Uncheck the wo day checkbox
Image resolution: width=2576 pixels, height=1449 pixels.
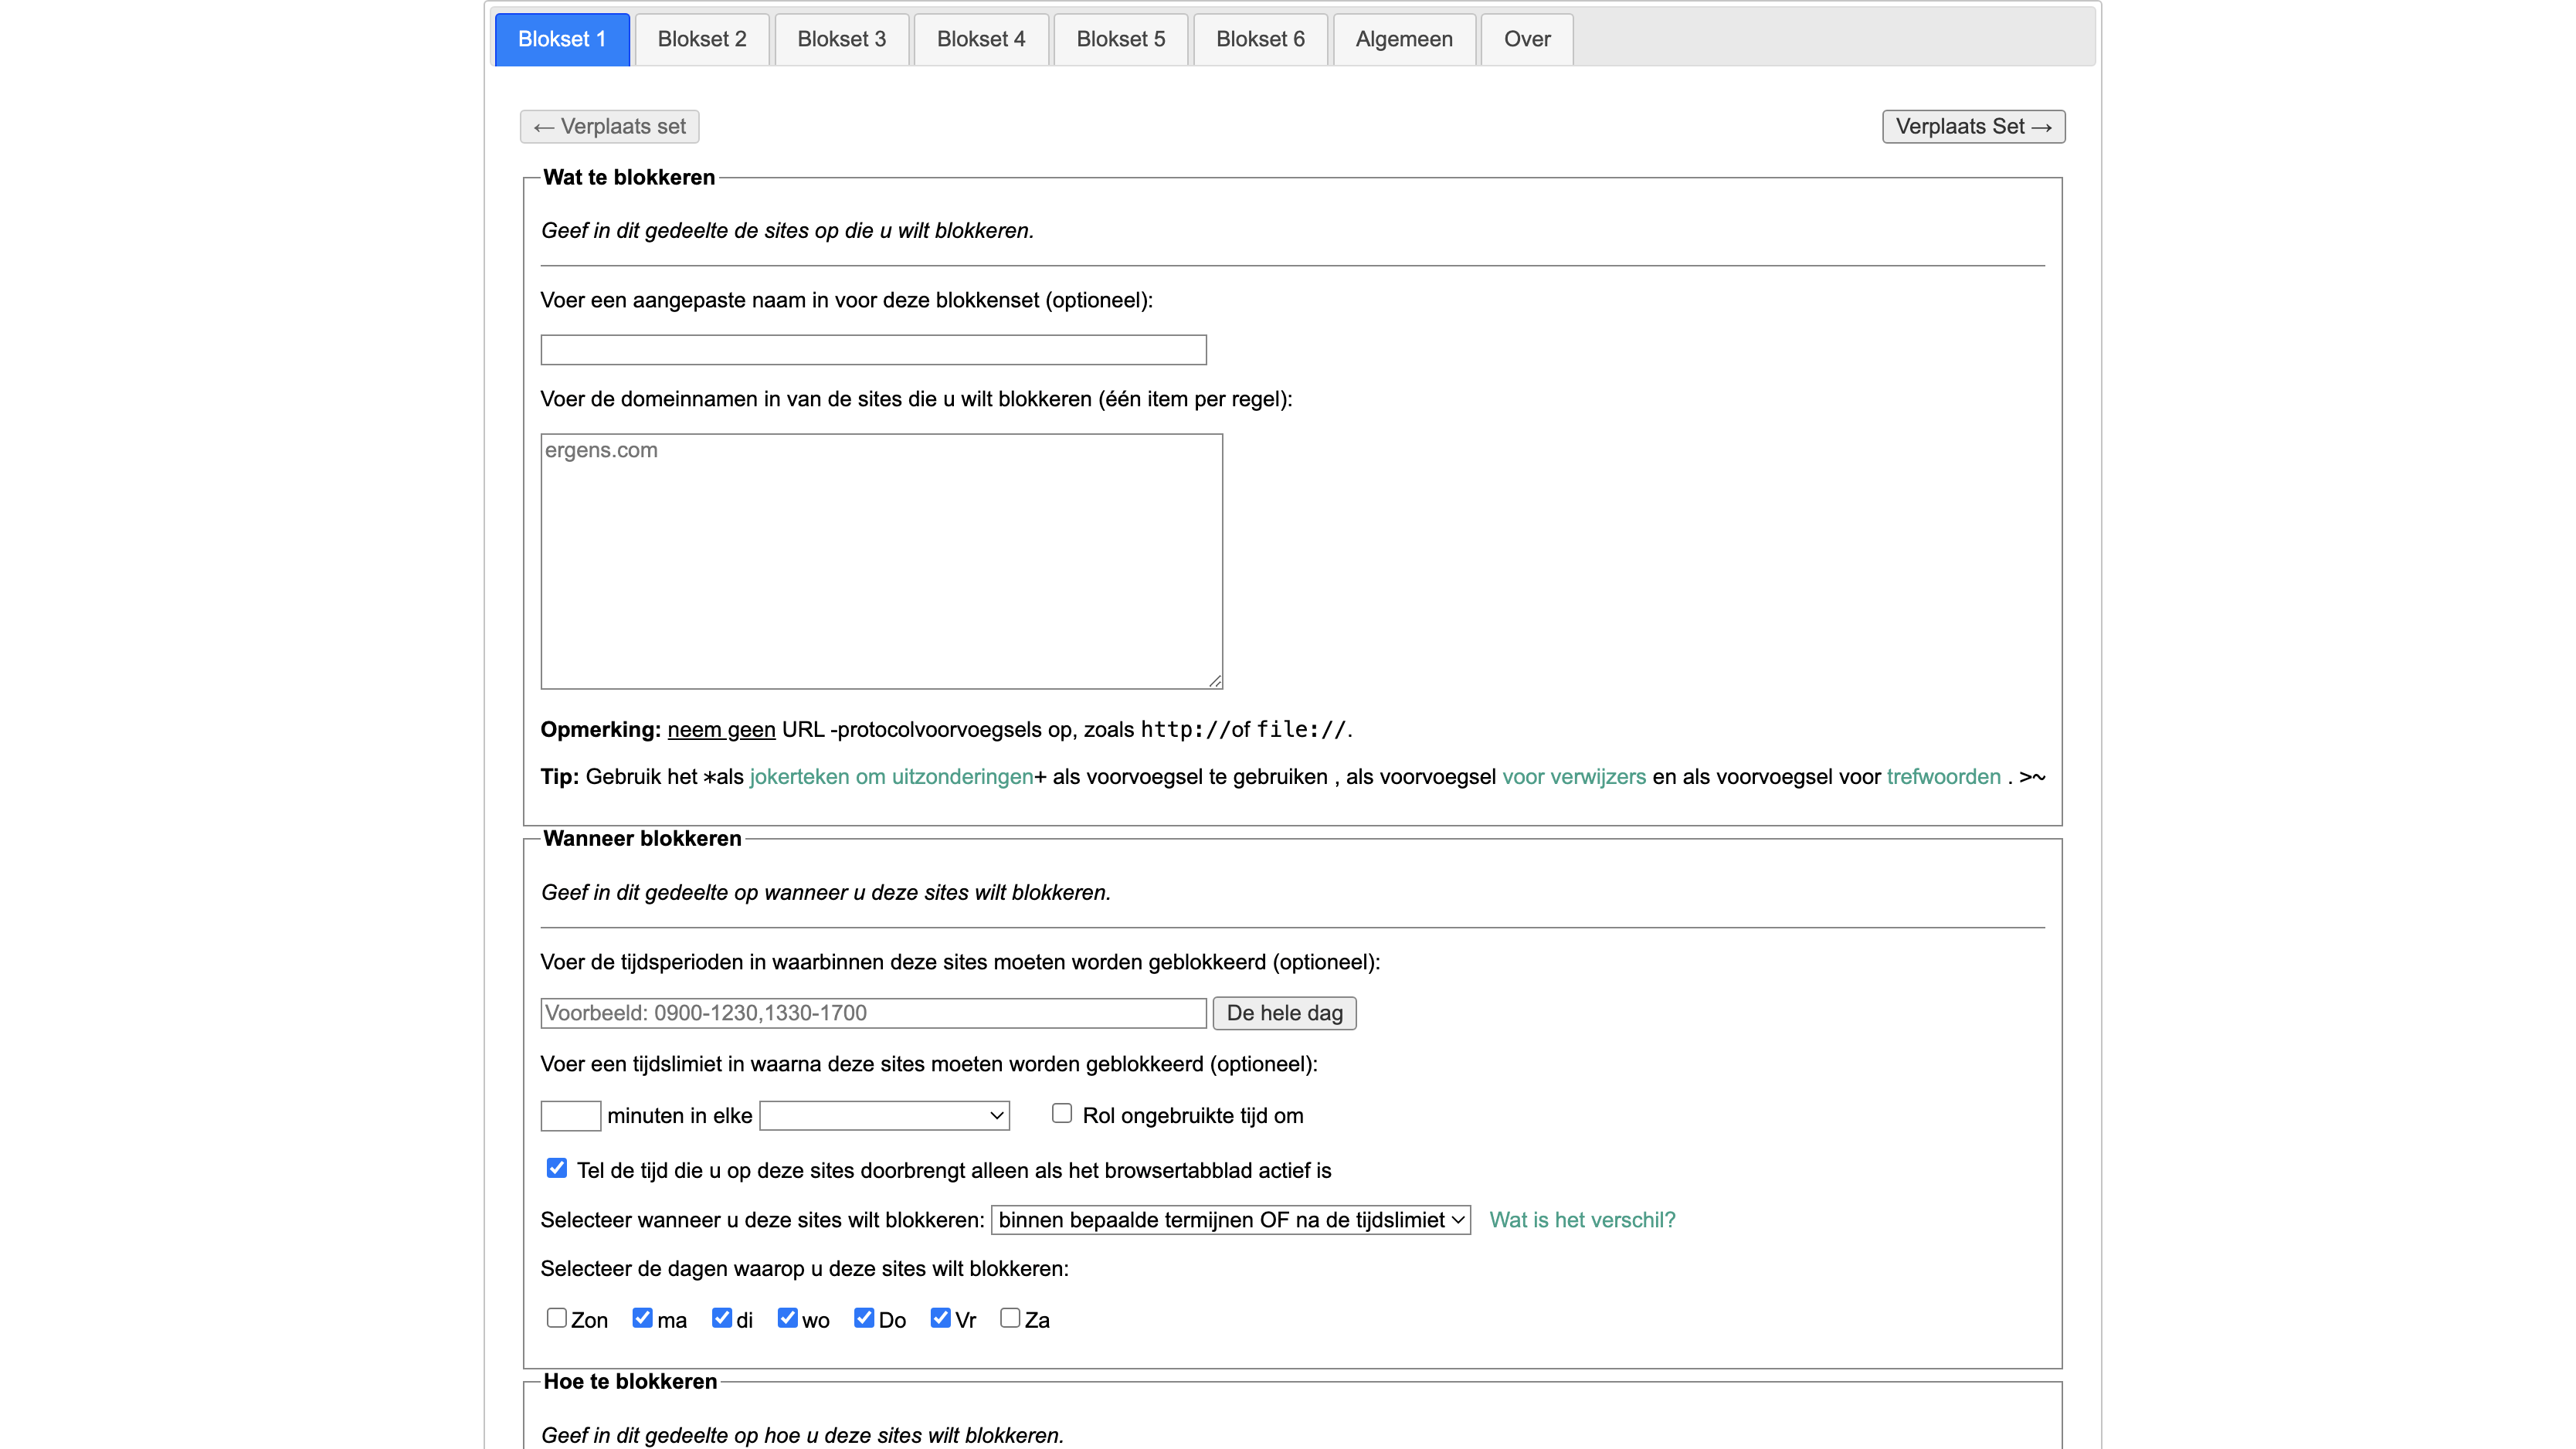pos(788,1318)
